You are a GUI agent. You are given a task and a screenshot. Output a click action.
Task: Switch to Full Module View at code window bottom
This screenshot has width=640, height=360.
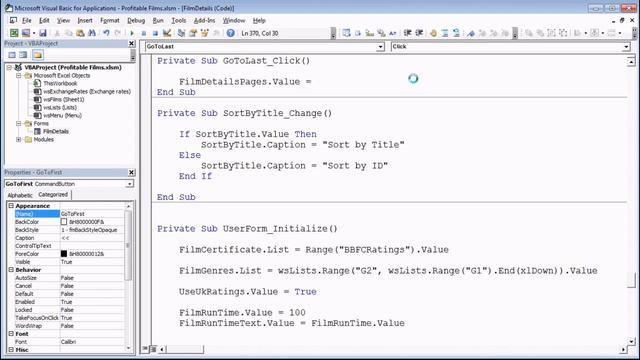tap(153, 349)
